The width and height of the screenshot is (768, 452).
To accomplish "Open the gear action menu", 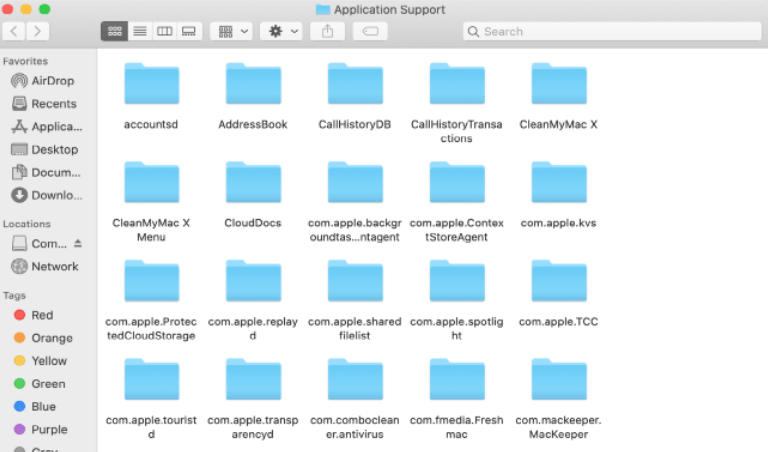I will [282, 31].
